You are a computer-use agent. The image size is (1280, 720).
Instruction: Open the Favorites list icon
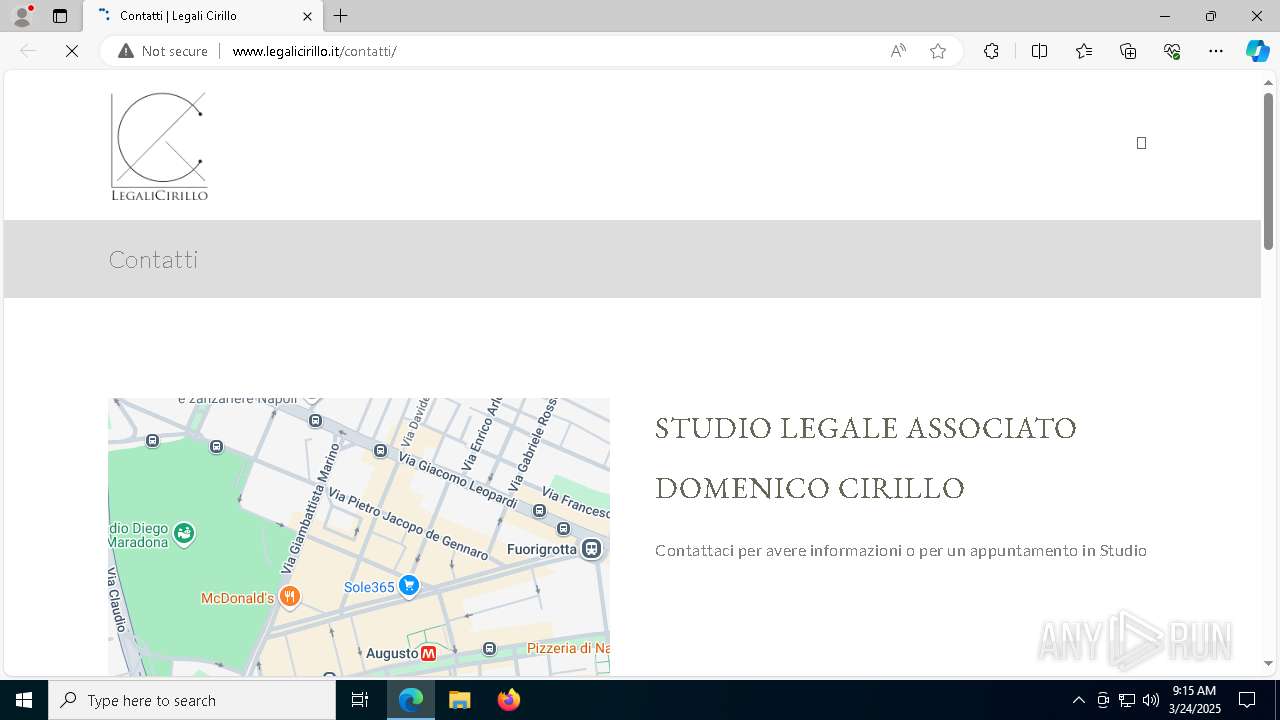pos(1084,51)
